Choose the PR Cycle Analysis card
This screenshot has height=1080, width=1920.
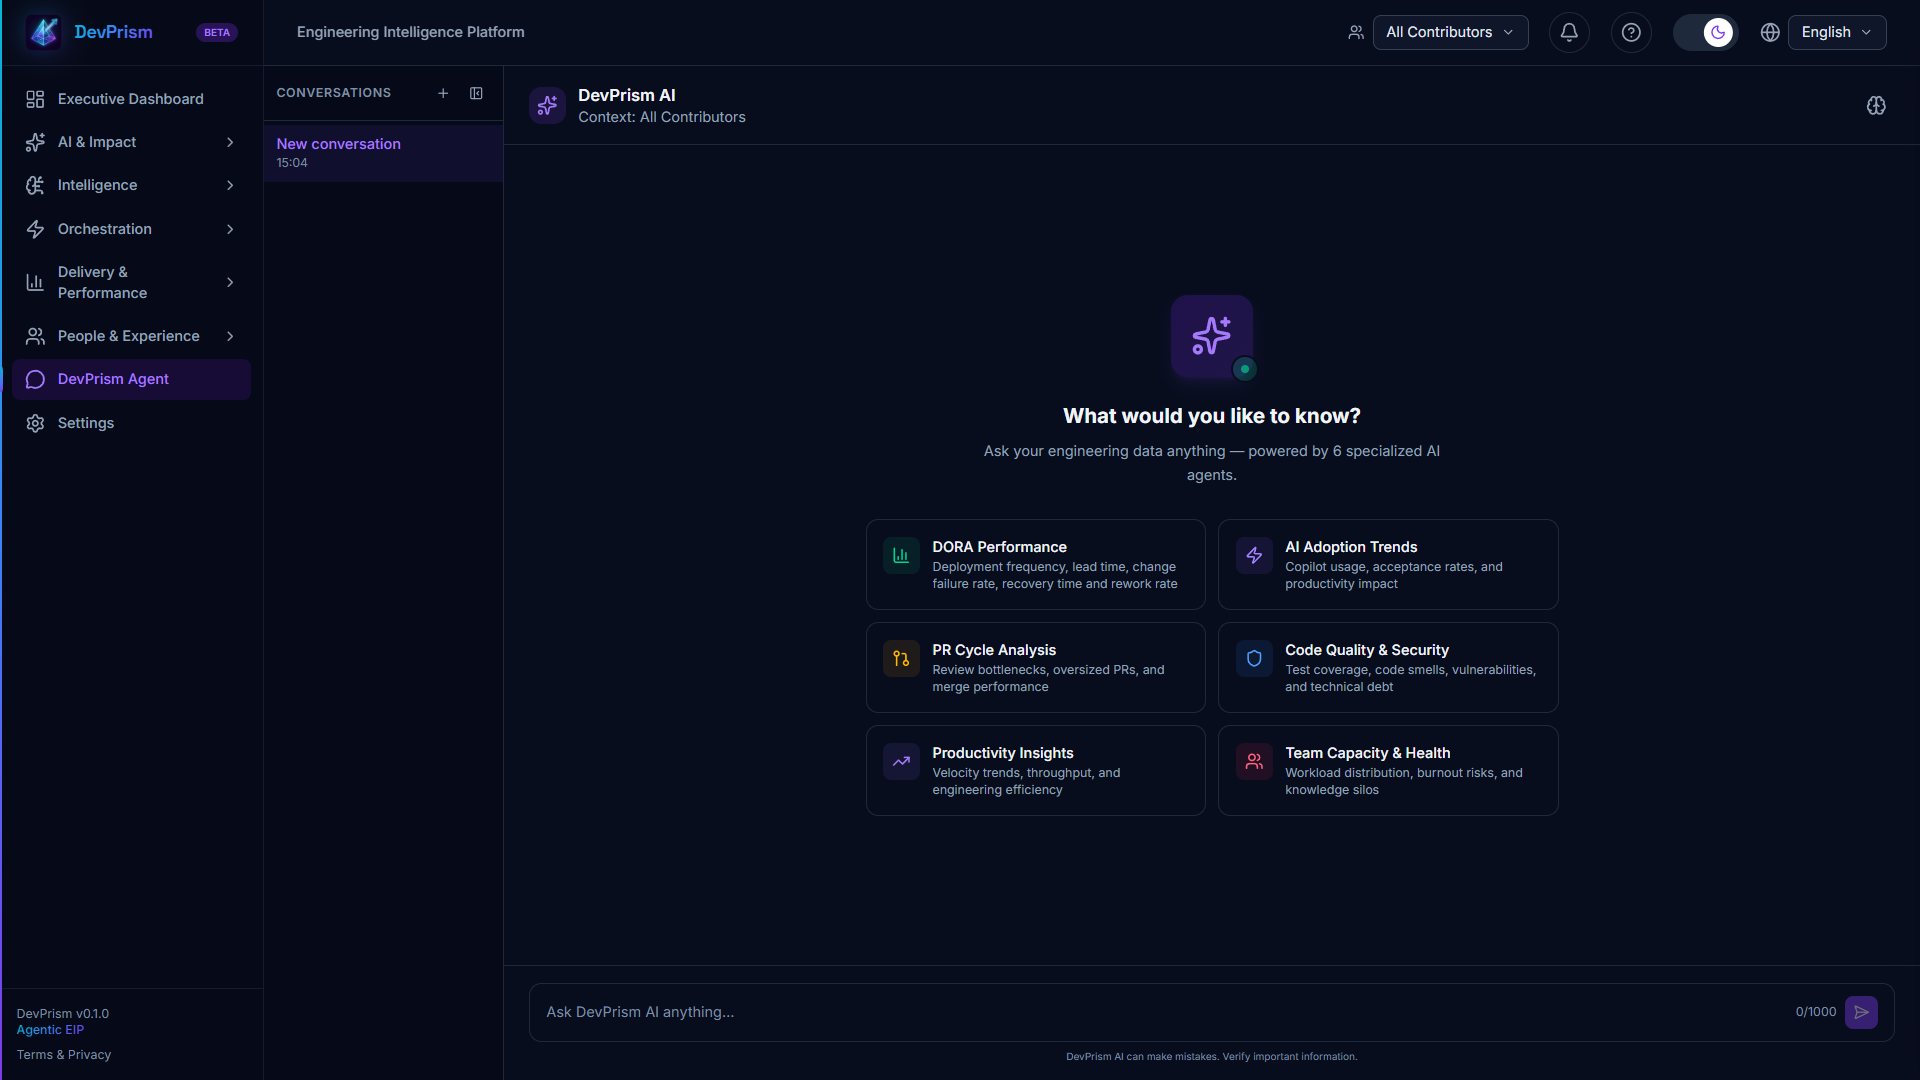pos(1035,667)
